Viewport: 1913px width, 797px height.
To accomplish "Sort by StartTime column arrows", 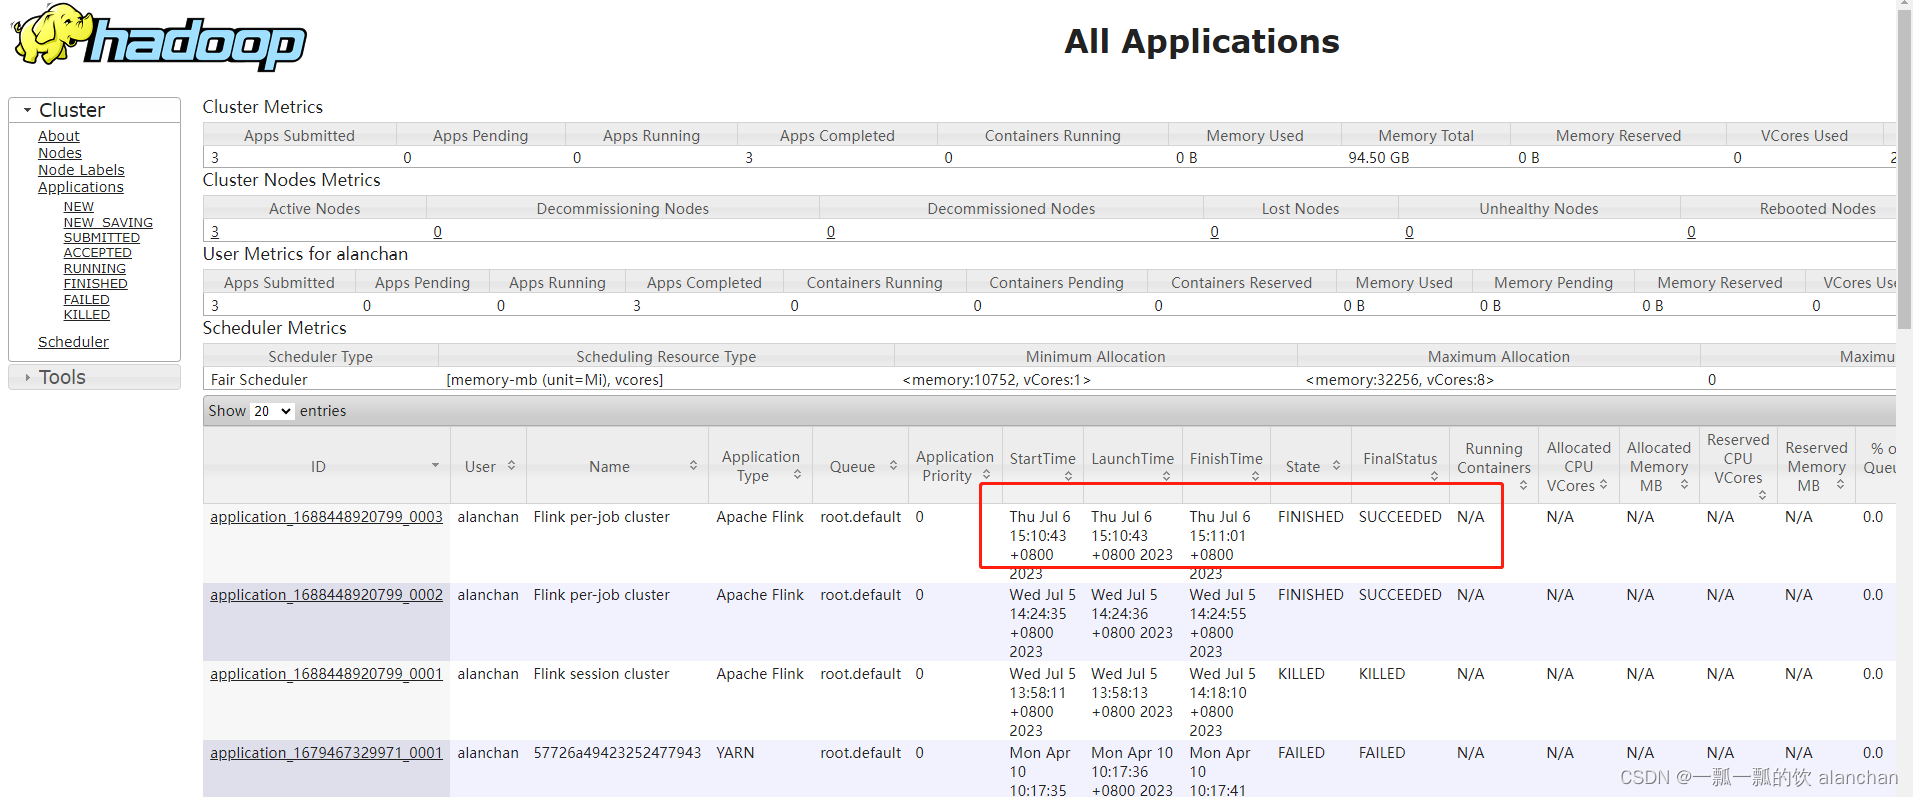I will pos(1068,476).
